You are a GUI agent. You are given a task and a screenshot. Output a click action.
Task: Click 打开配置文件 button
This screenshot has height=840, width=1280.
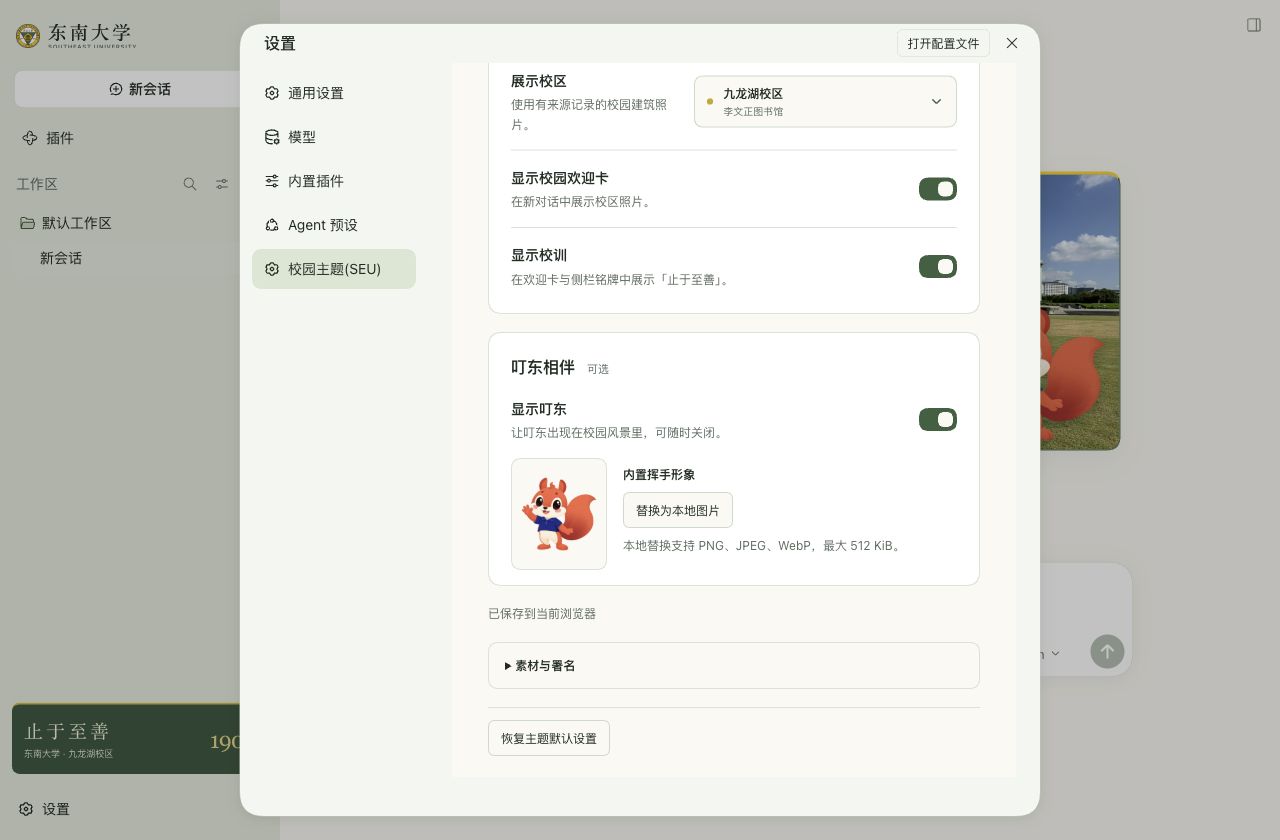(943, 43)
